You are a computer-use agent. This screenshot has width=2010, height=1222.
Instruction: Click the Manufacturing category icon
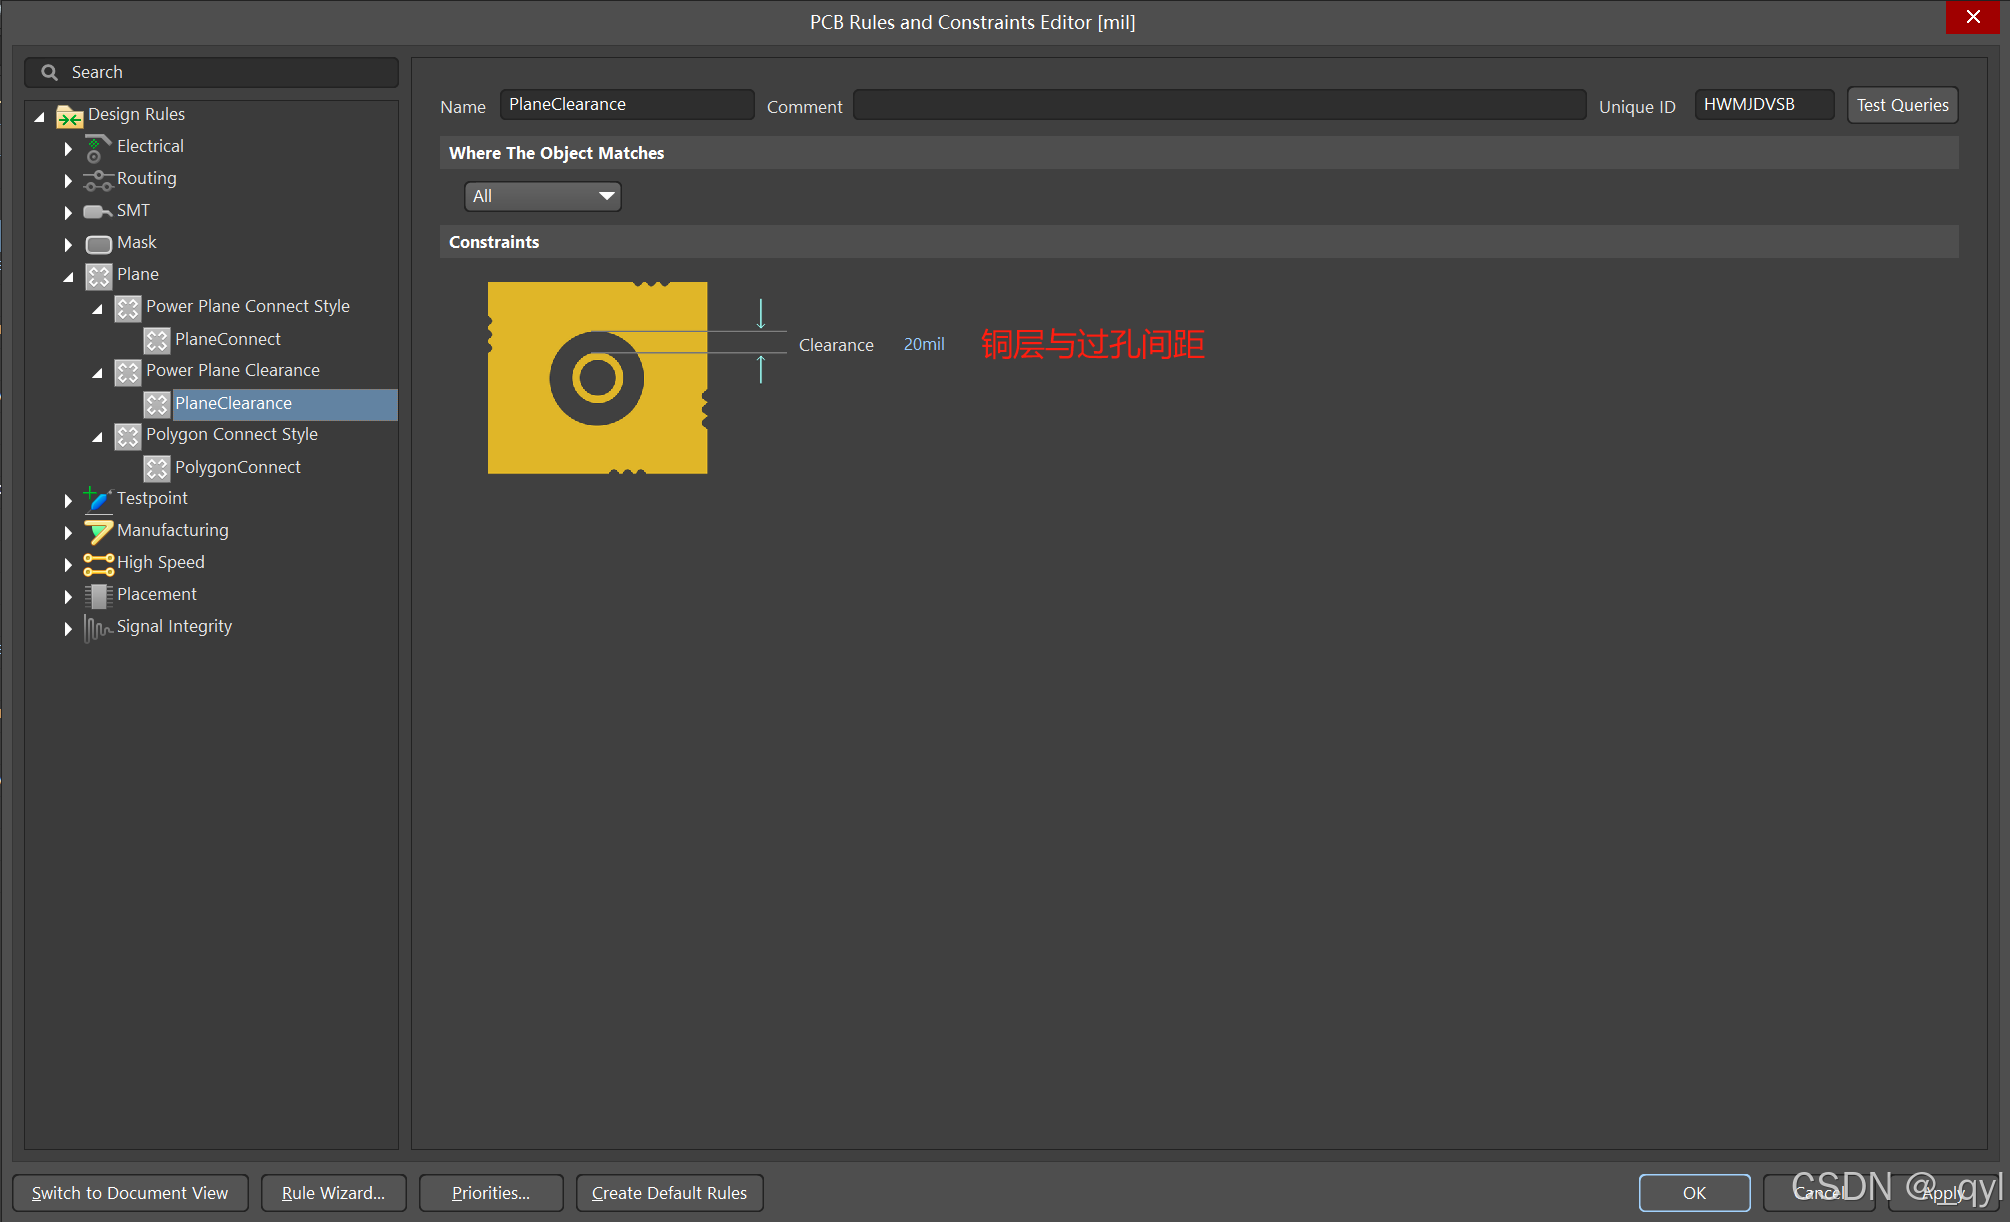point(97,531)
